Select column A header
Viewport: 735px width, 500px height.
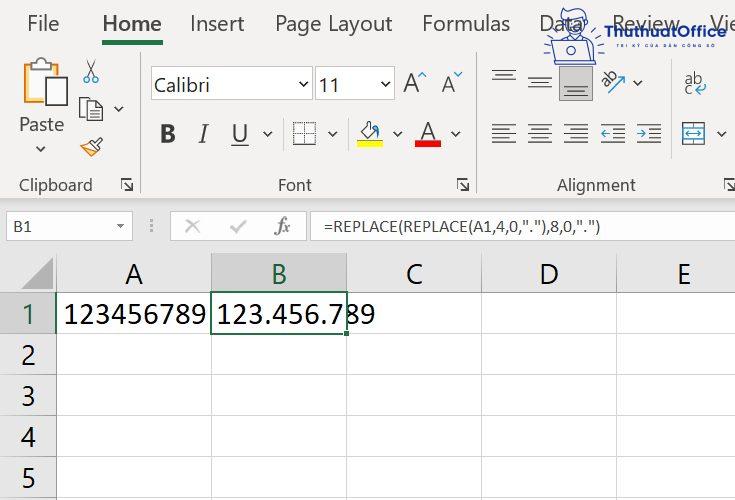coord(134,274)
